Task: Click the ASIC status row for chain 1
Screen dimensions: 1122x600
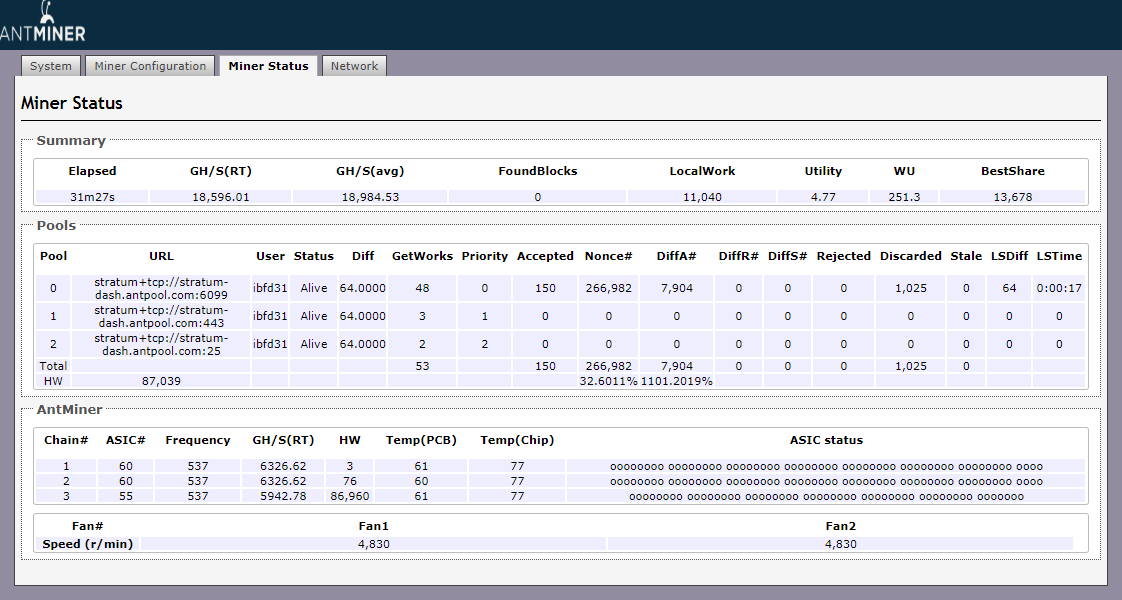Action: [825, 466]
